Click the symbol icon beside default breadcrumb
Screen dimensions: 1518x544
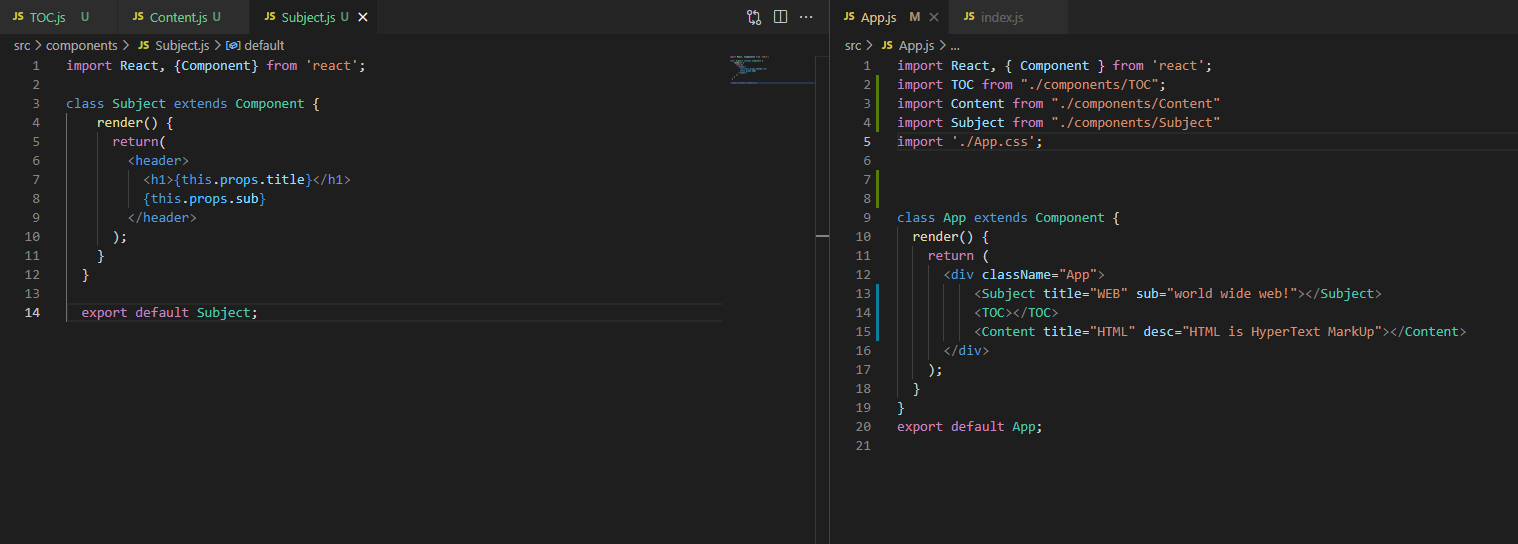coord(233,45)
